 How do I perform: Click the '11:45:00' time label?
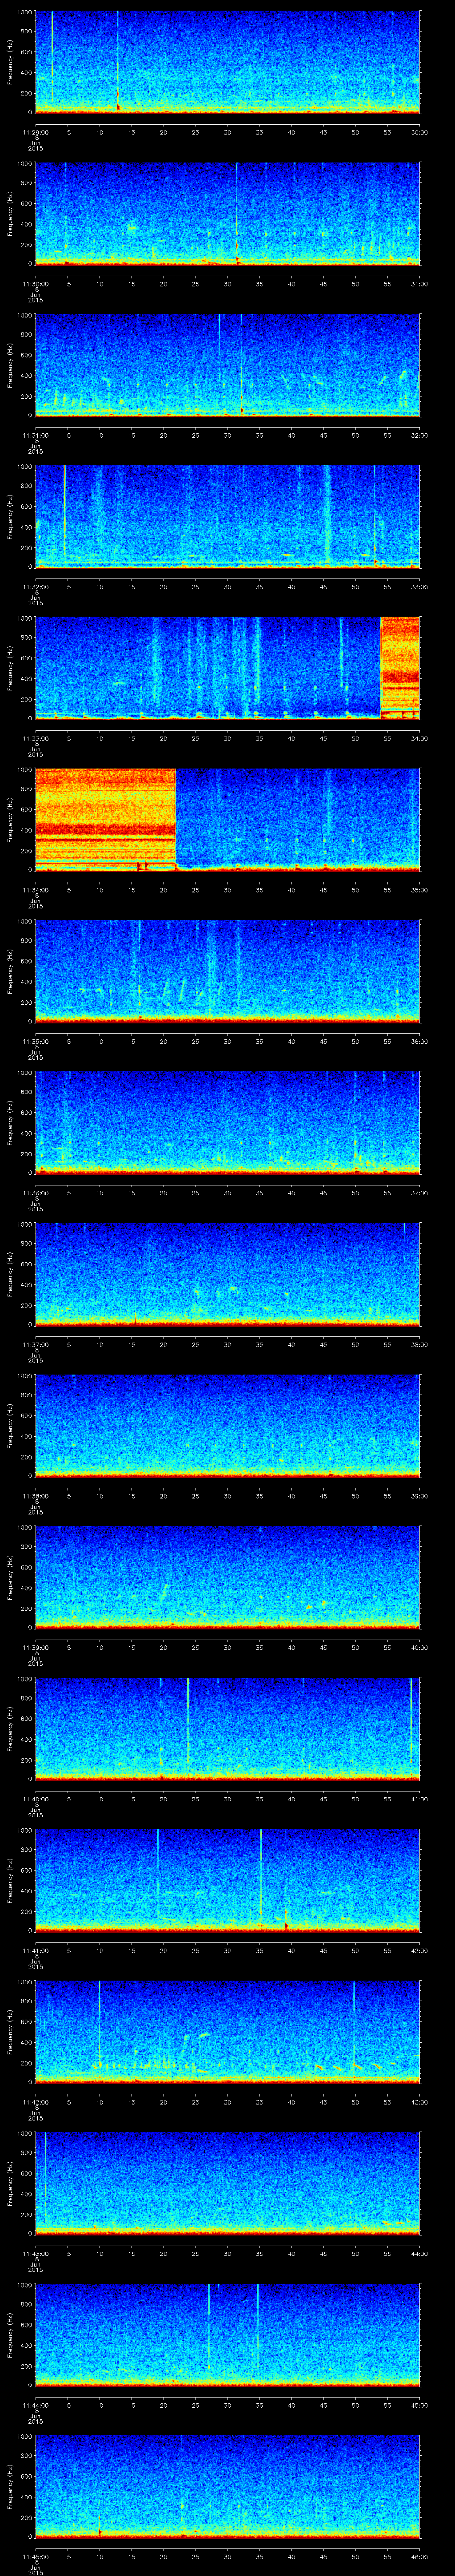35,2556
